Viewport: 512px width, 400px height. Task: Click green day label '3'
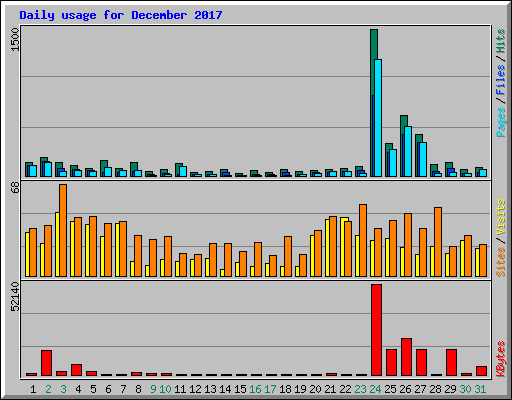coord(63,389)
